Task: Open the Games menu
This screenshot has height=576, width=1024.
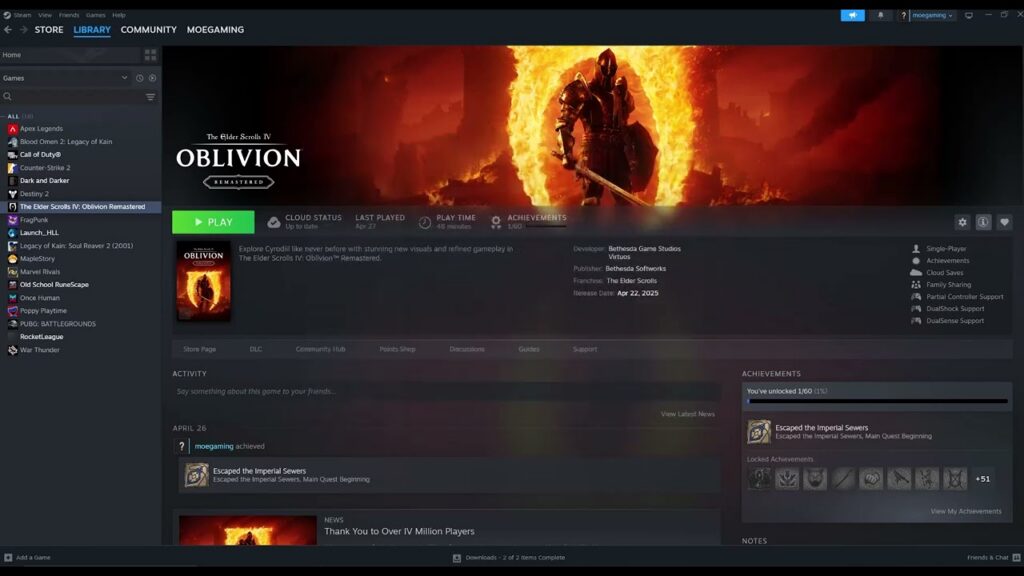Action: [x=95, y=15]
